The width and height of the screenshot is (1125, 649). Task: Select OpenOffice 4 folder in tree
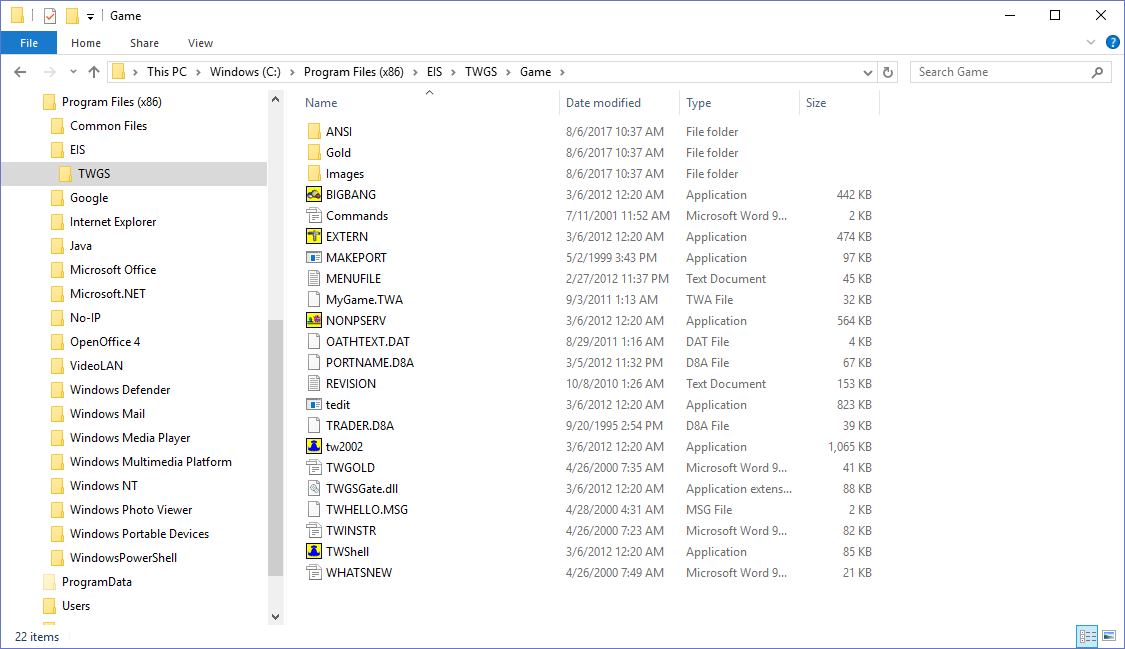pos(105,341)
